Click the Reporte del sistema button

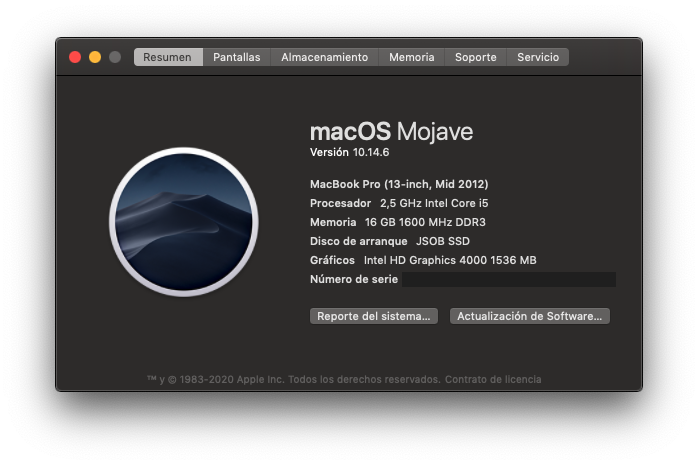[x=374, y=316]
